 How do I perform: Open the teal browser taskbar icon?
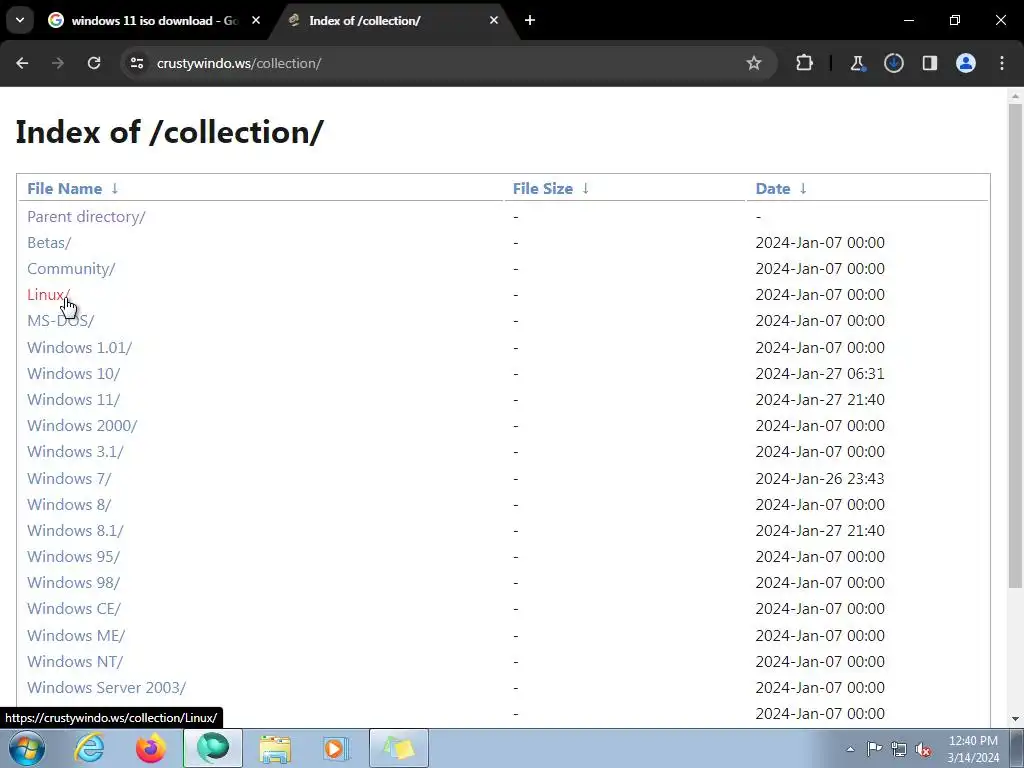(x=213, y=748)
